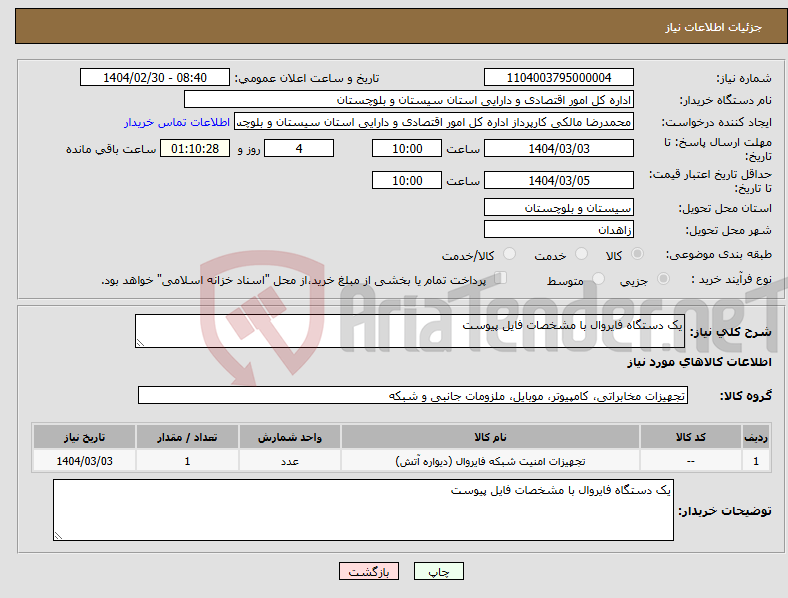Click the need date cell 1404/03/03 in table
Screen dimensions: 788x598
pos(84,461)
